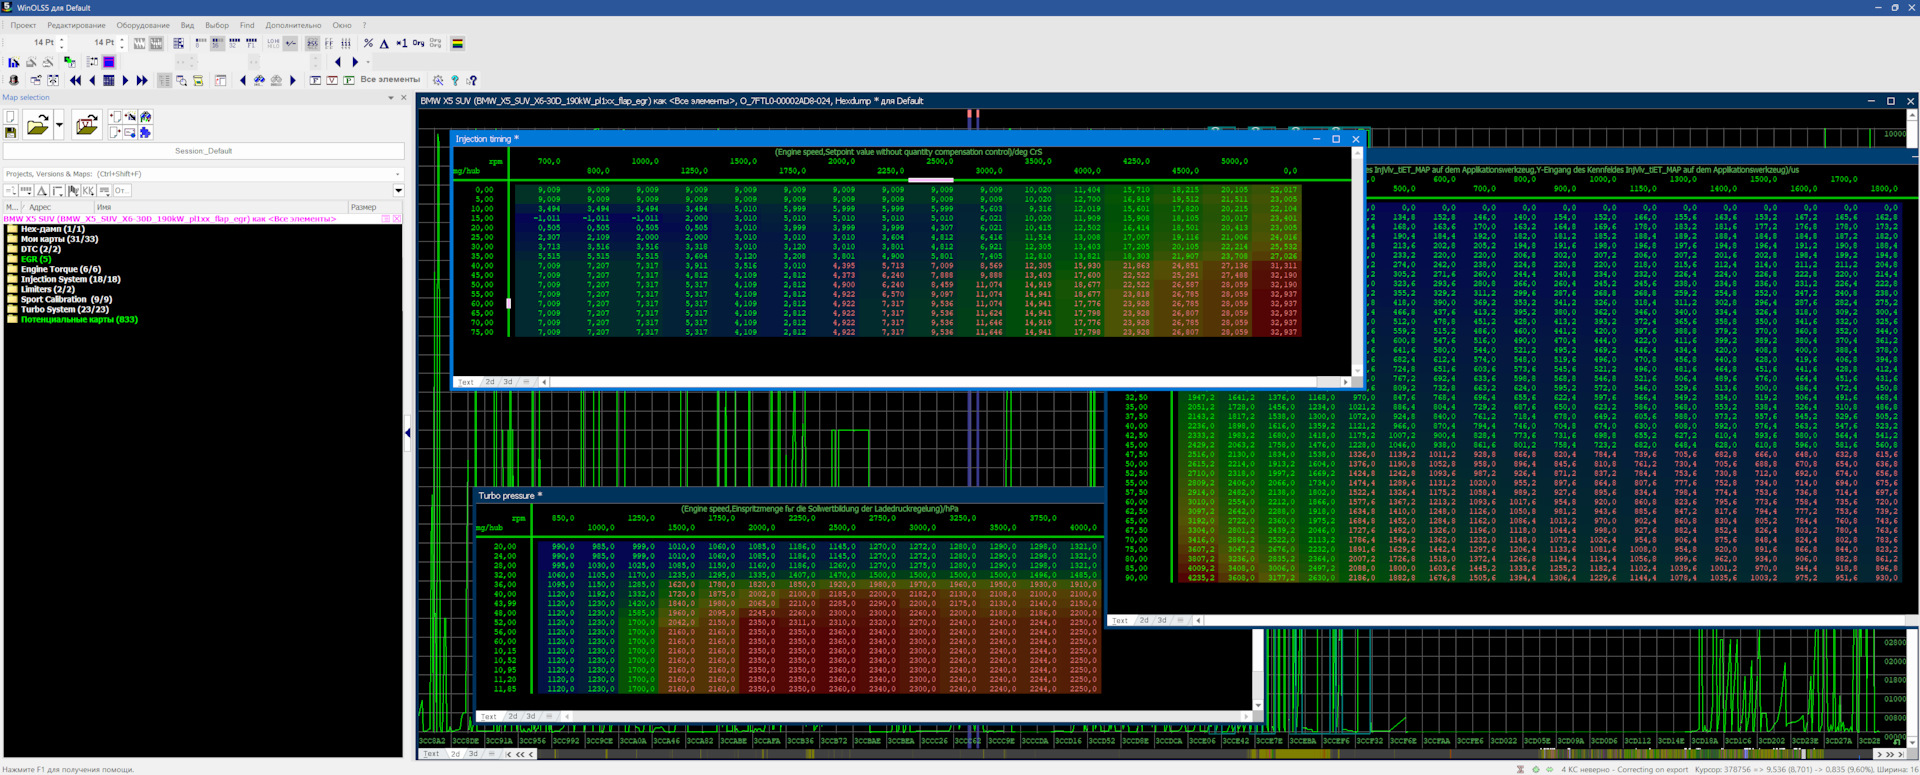Click the F window toolbar icon
Viewport: 1920px width, 775px height.
click(315, 80)
